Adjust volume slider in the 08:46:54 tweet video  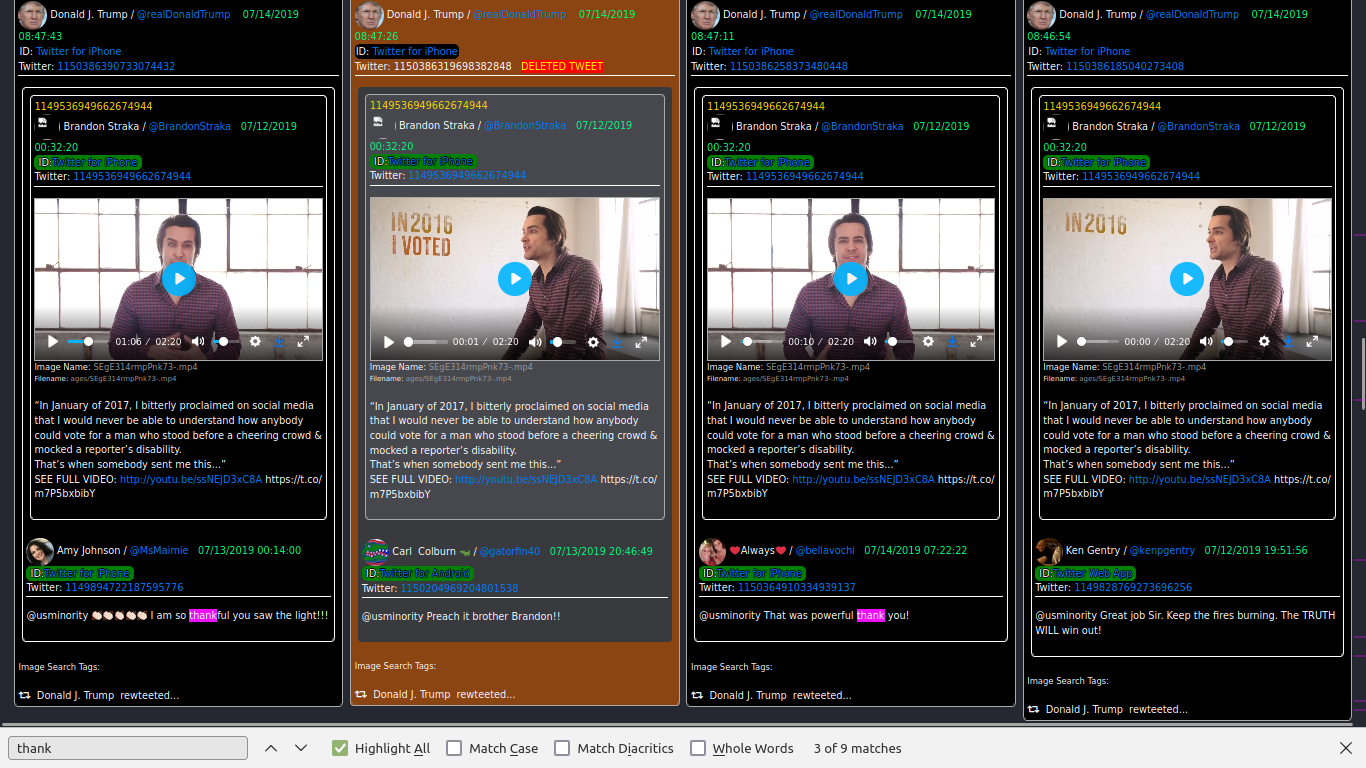pyautogui.click(x=1234, y=341)
